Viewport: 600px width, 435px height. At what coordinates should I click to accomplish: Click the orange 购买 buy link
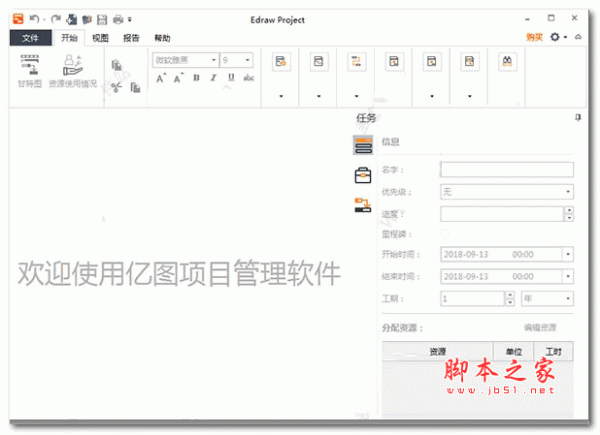(535, 37)
